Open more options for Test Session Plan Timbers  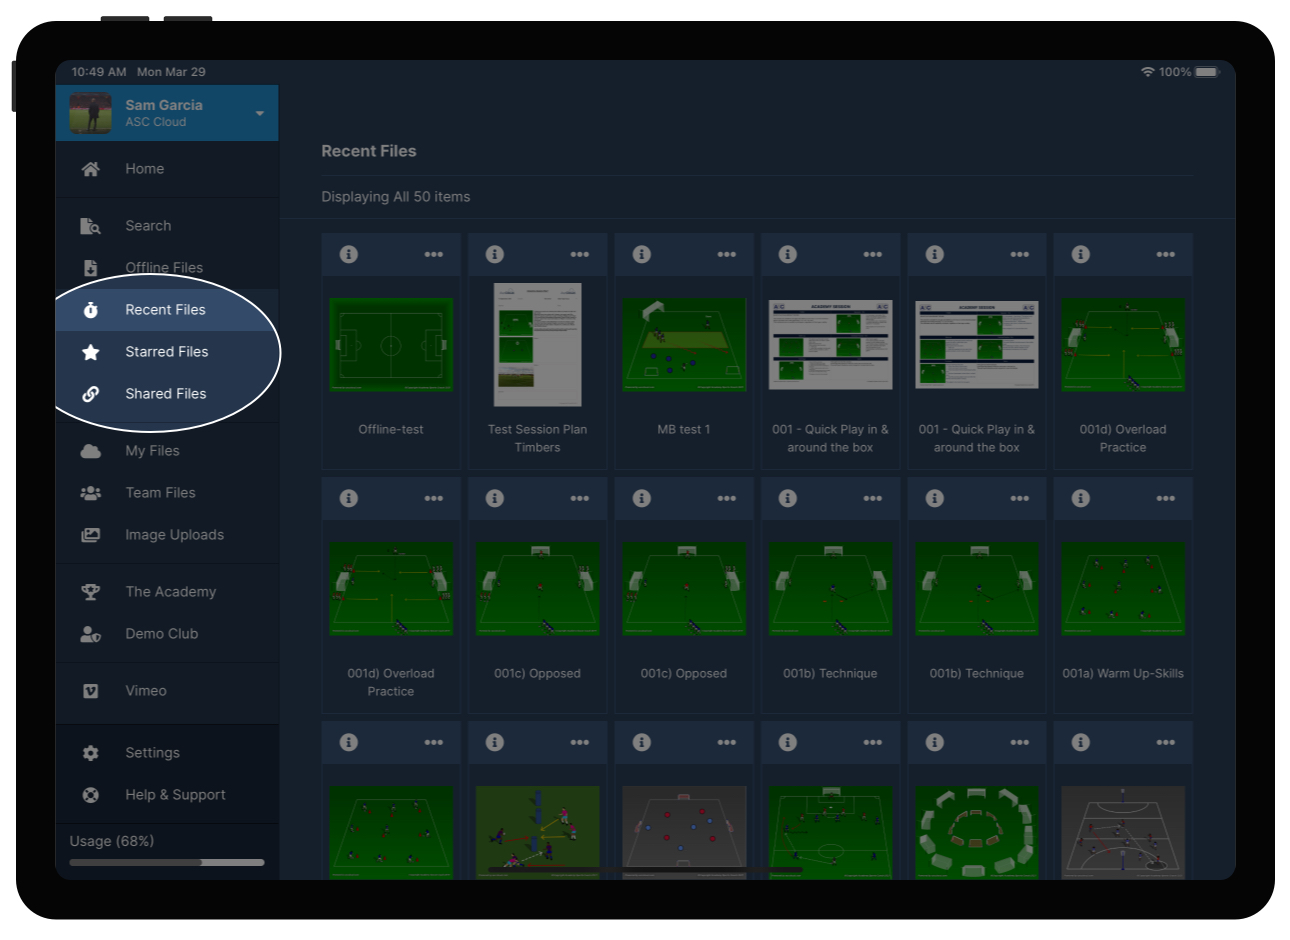pyautogui.click(x=580, y=254)
